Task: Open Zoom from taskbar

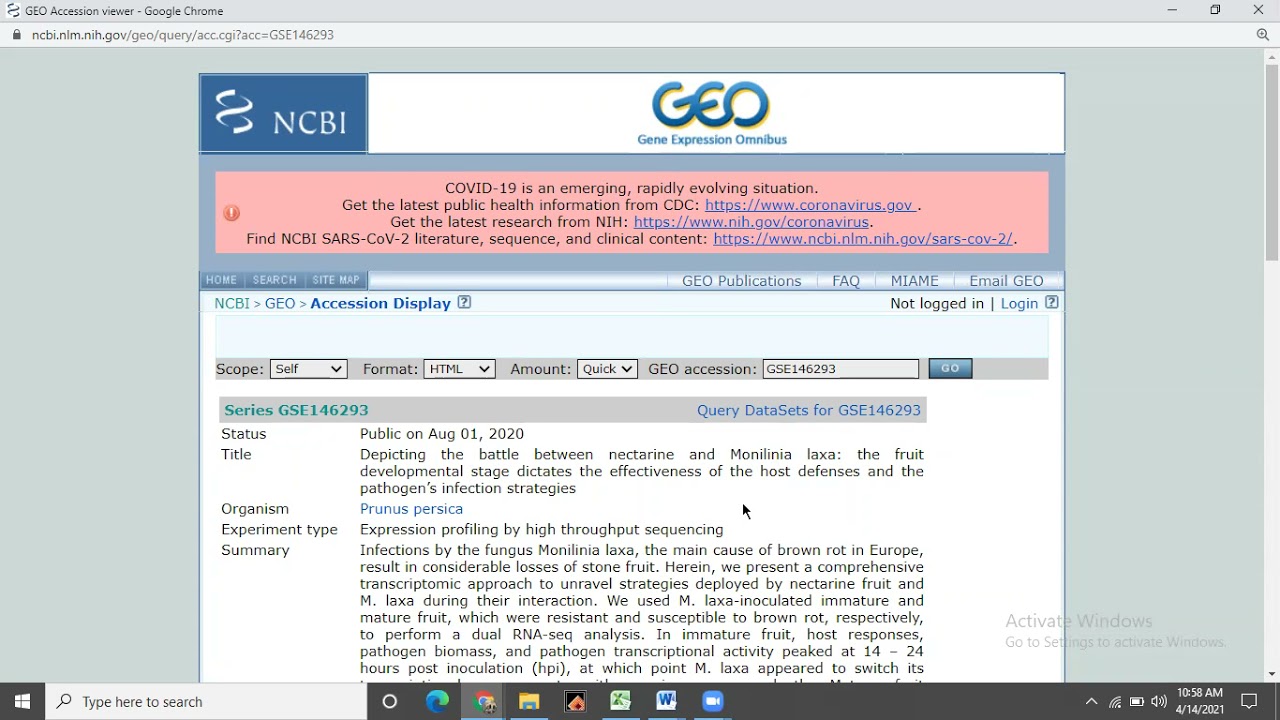Action: tap(713, 701)
